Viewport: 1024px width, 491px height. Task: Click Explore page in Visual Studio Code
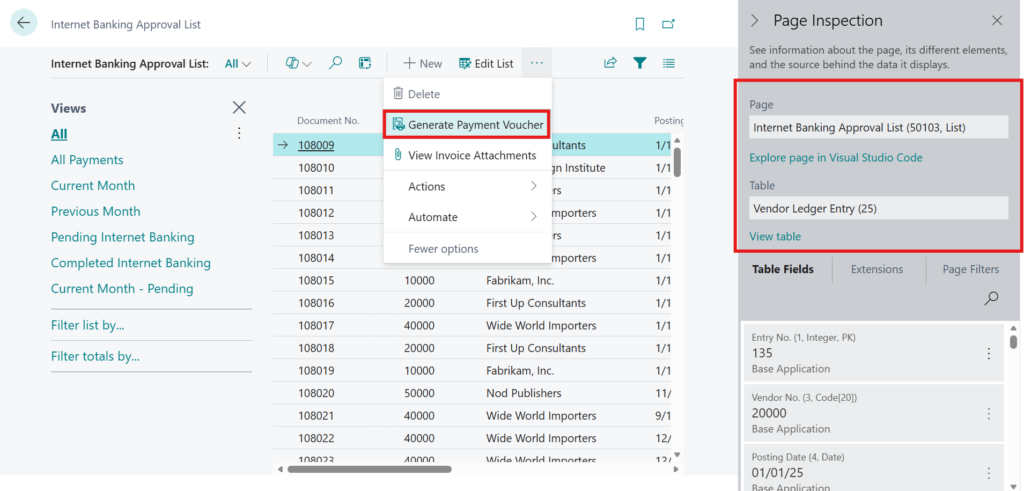(x=836, y=157)
